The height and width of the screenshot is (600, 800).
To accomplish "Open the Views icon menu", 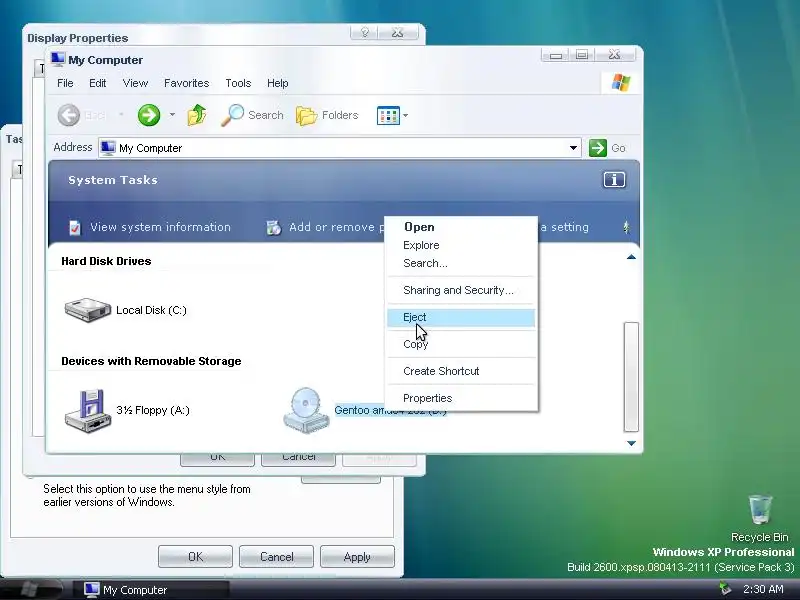I will 388,115.
